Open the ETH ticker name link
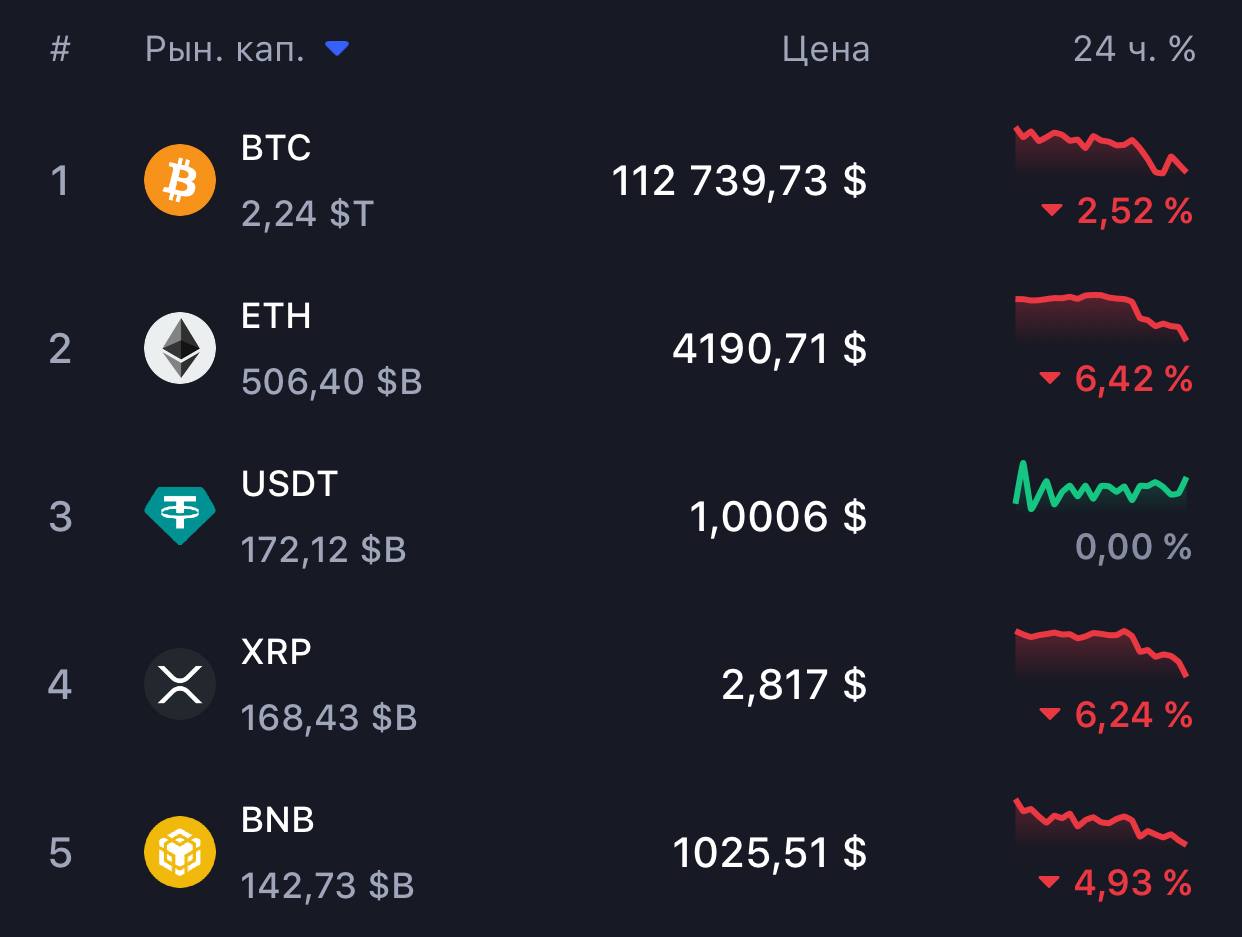Image resolution: width=1242 pixels, height=937 pixels. tap(276, 316)
